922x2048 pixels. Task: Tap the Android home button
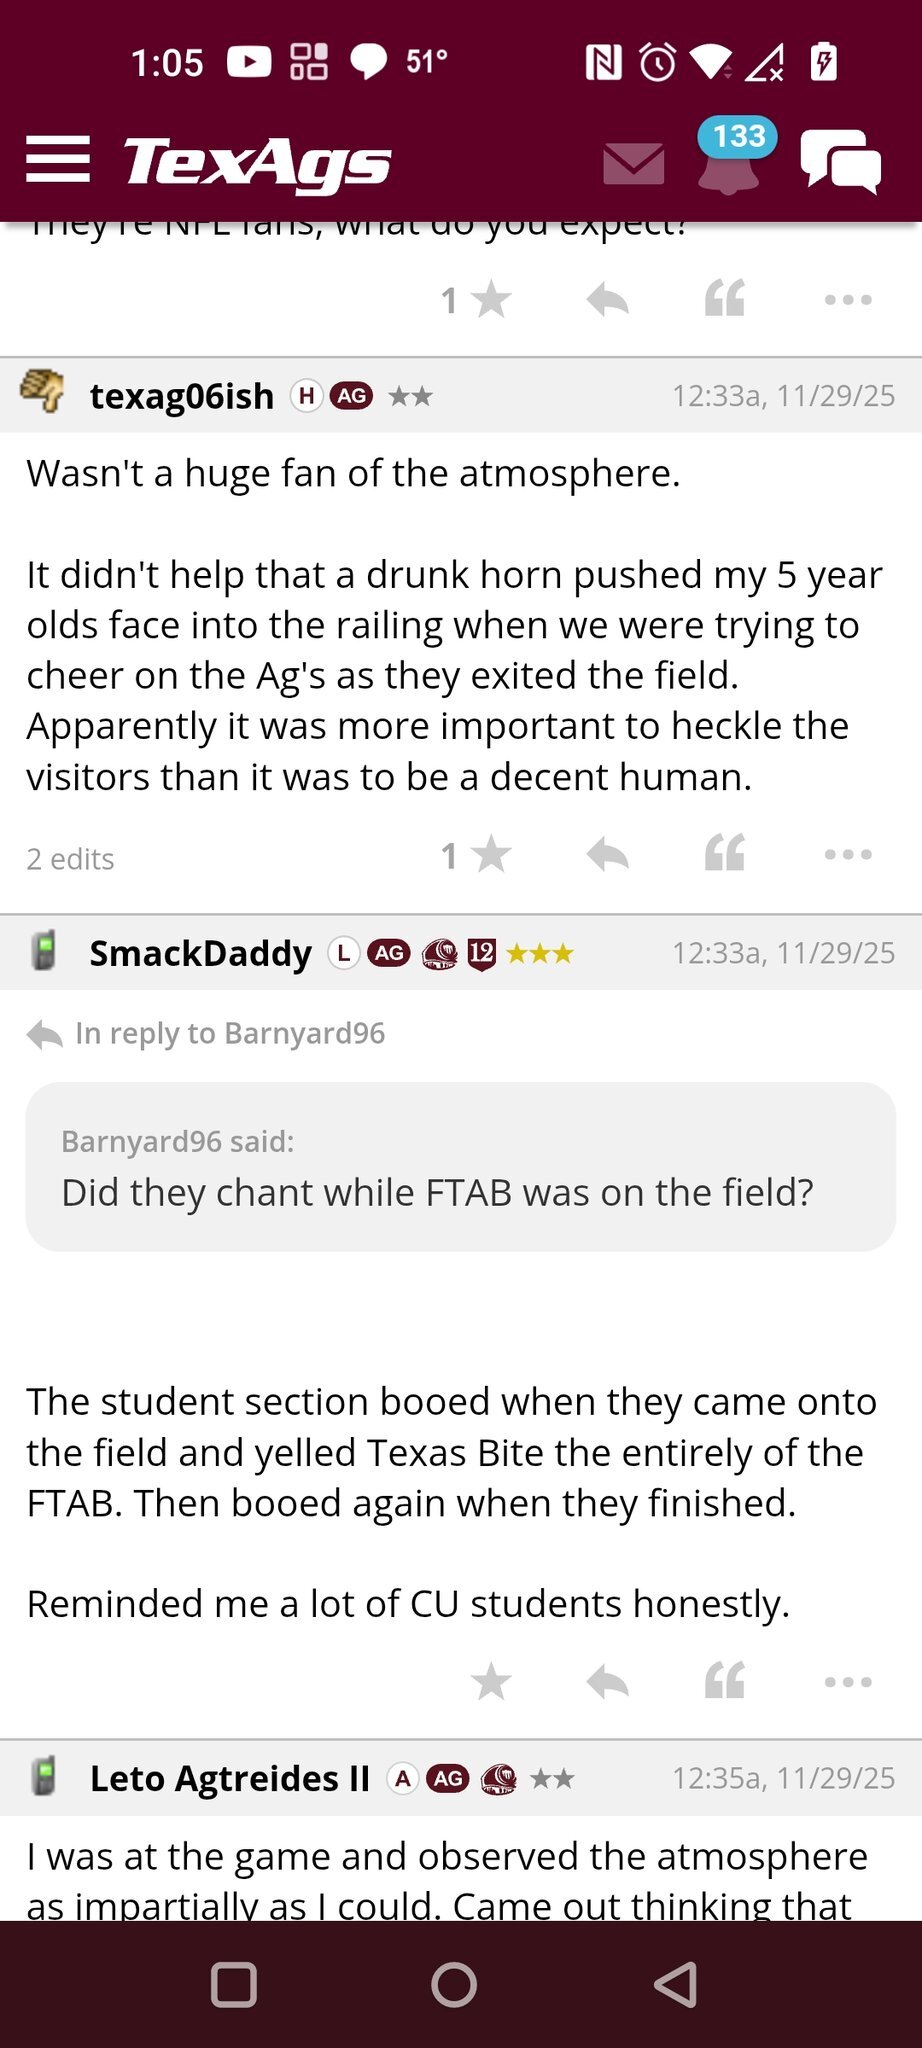click(454, 1984)
